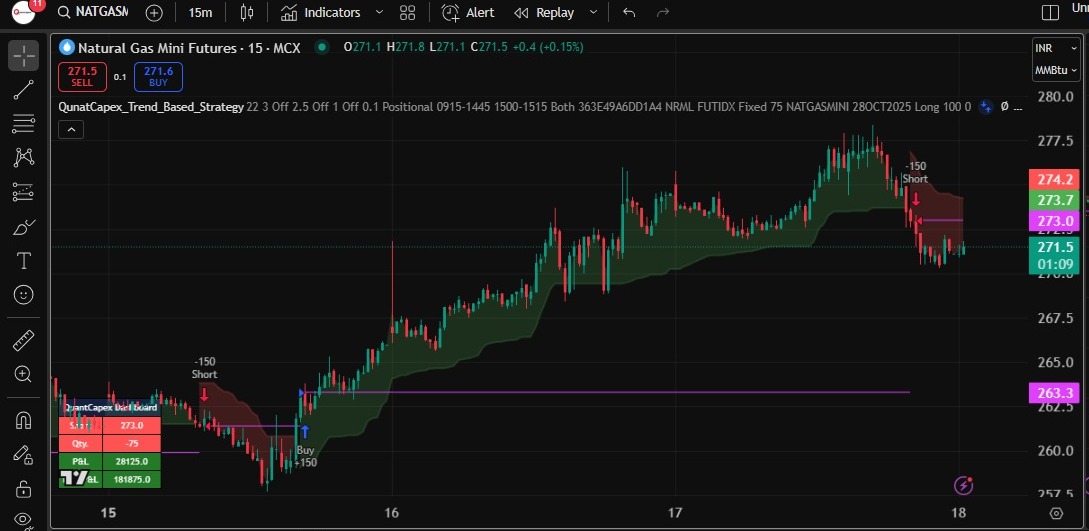Select the QunatCapex_Trend_Based_Strategy legend label
The height and width of the screenshot is (531, 1089).
click(x=151, y=107)
